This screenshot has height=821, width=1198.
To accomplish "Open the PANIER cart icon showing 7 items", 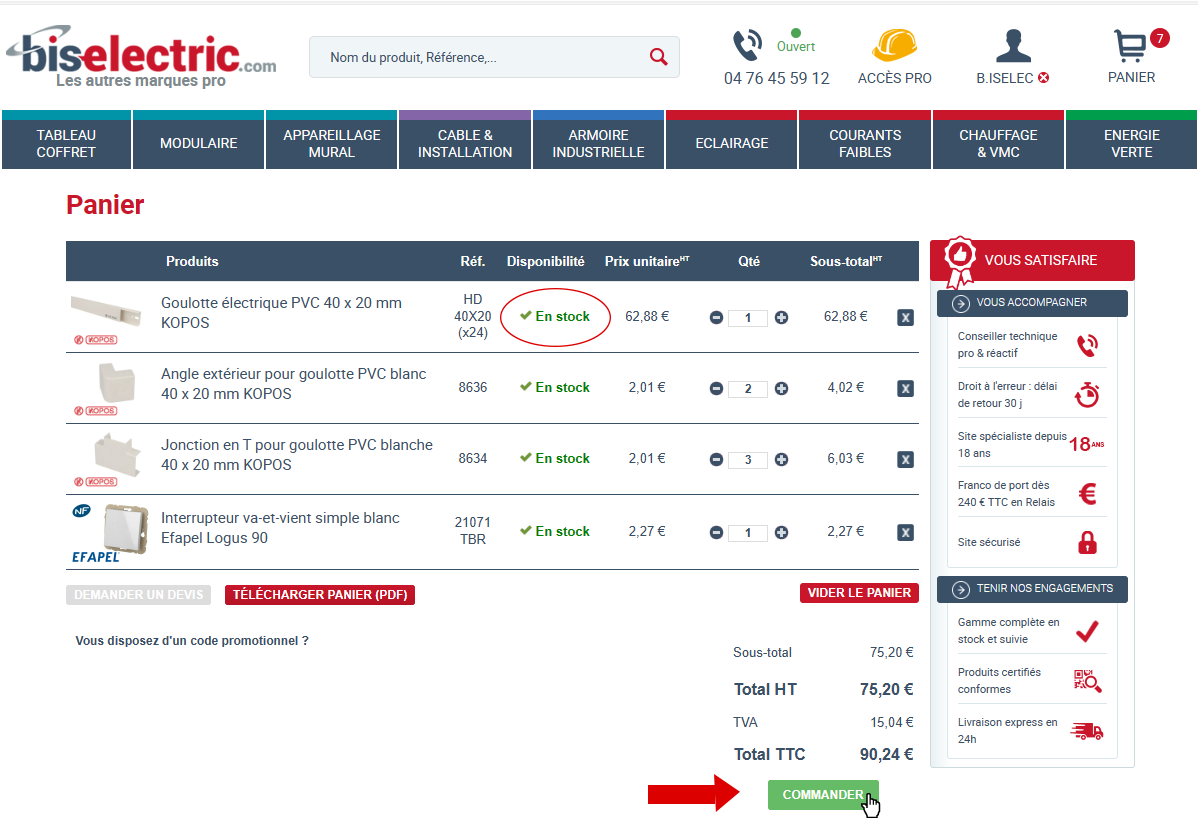I will pos(1130,45).
